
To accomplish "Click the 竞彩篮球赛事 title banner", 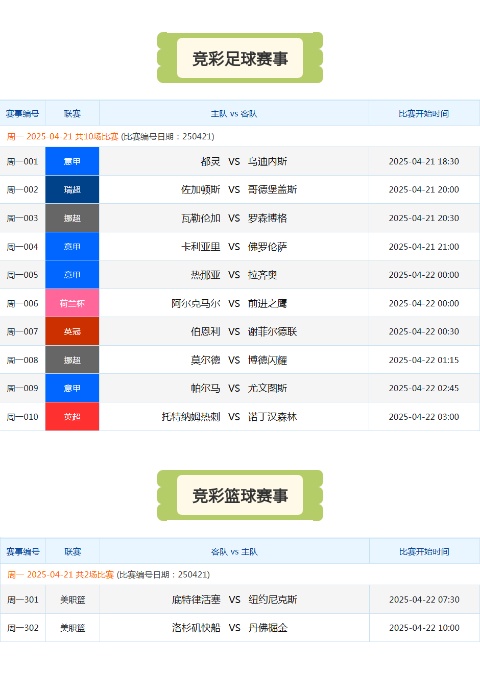I will (240, 495).
